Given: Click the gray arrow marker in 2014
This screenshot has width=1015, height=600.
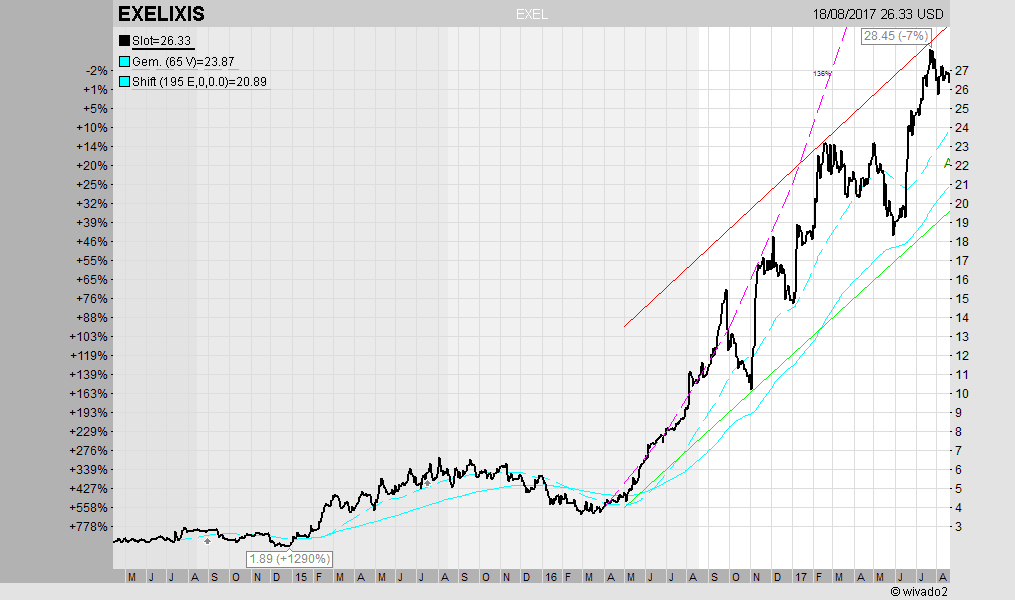Looking at the screenshot, I should [x=207, y=540].
